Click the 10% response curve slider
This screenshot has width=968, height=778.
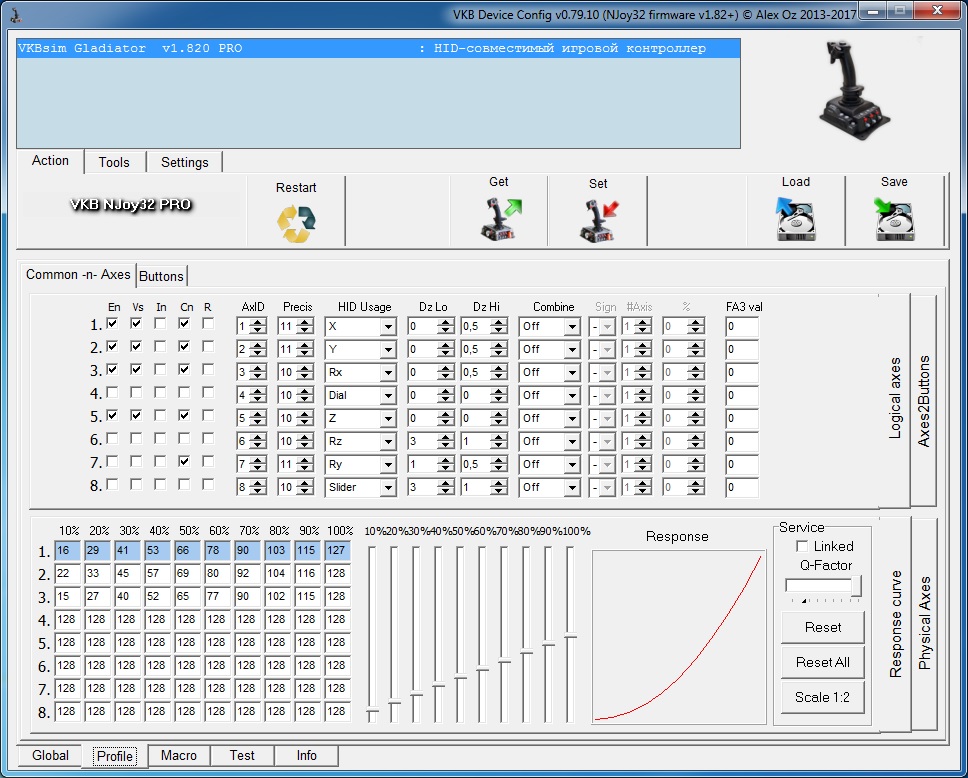tap(372, 712)
